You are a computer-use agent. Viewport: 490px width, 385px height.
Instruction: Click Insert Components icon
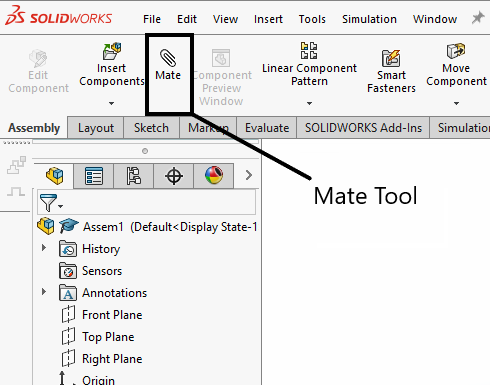112,51
